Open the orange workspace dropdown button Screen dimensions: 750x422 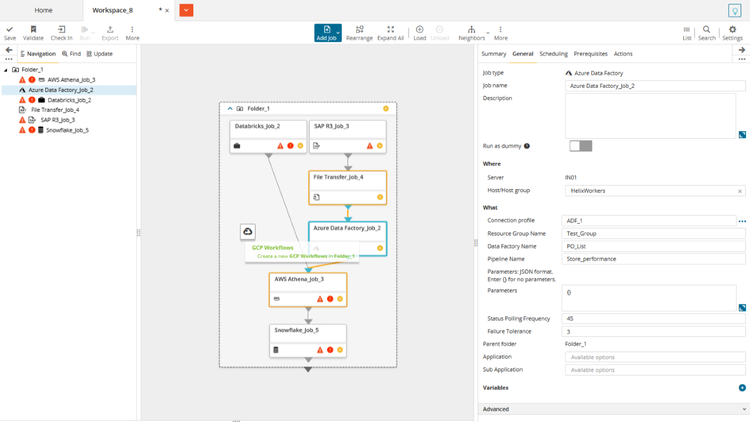(x=186, y=10)
